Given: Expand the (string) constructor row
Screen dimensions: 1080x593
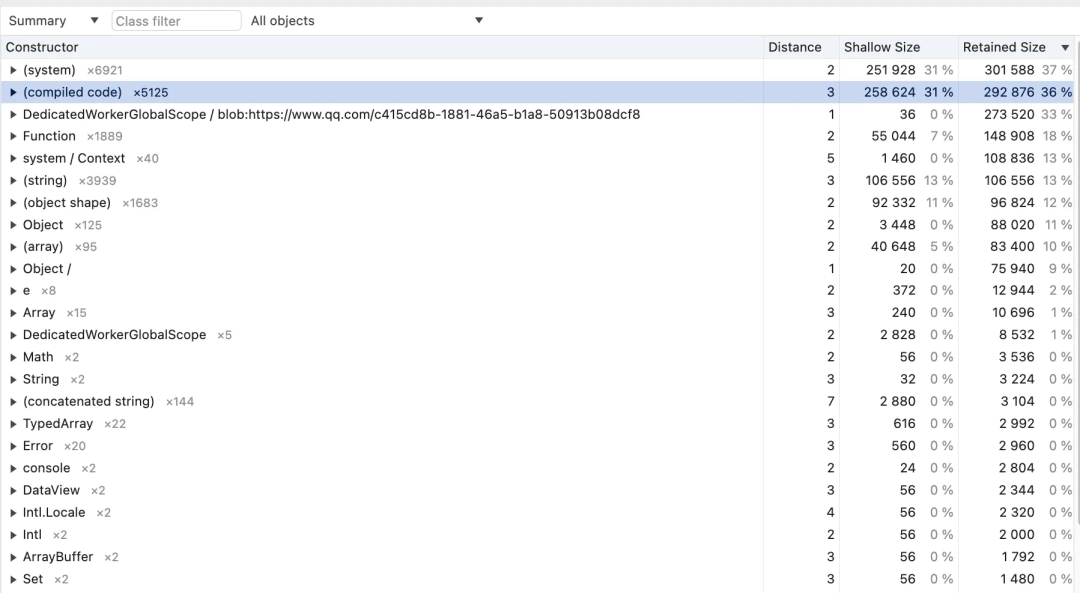Looking at the screenshot, I should [13, 181].
